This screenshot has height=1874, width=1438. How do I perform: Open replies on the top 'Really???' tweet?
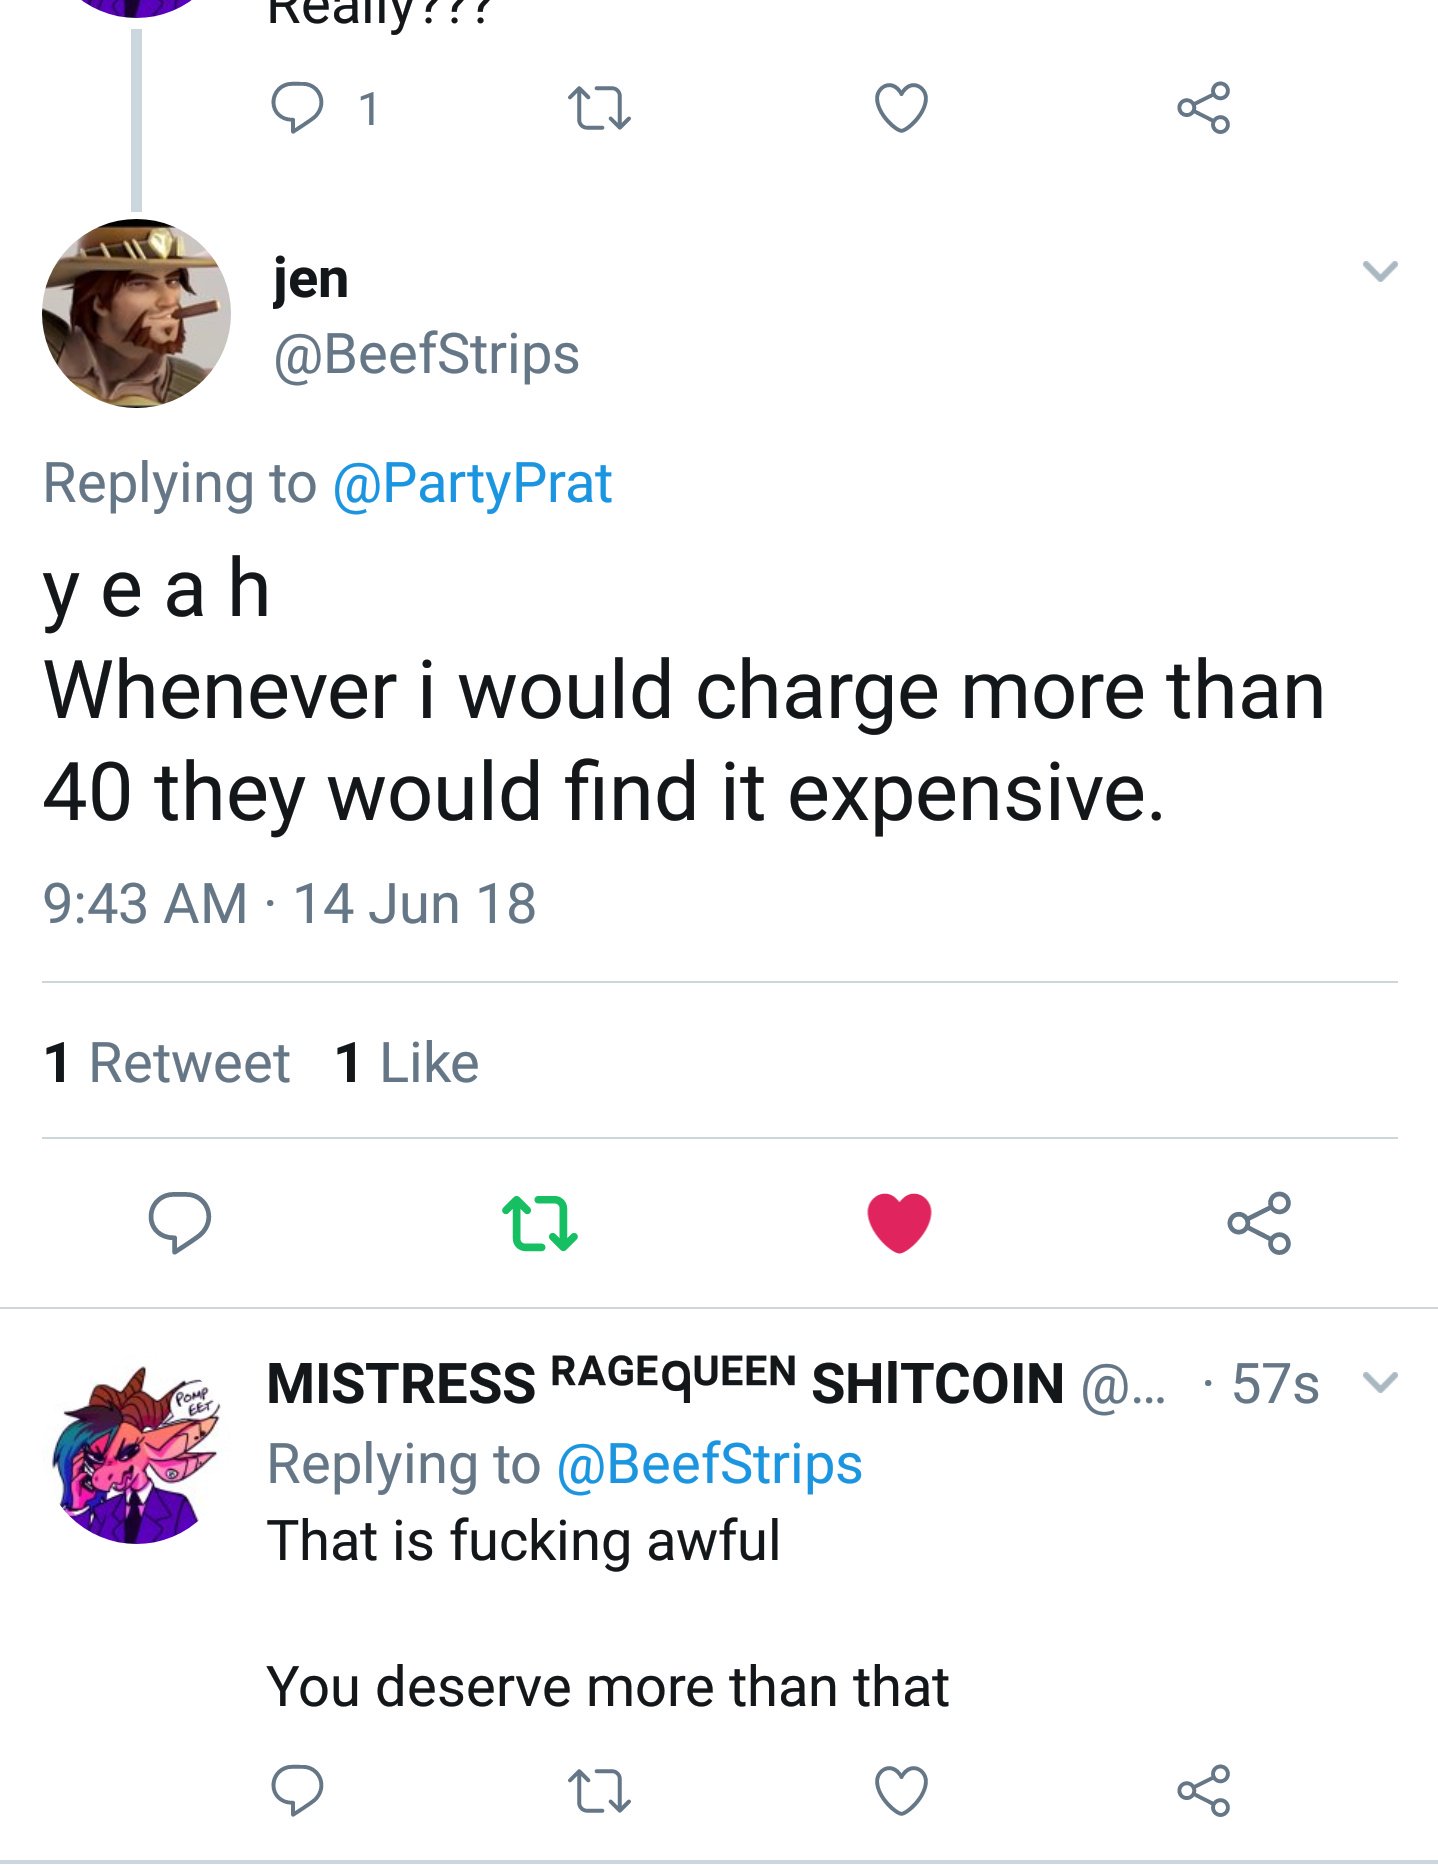tap(297, 108)
